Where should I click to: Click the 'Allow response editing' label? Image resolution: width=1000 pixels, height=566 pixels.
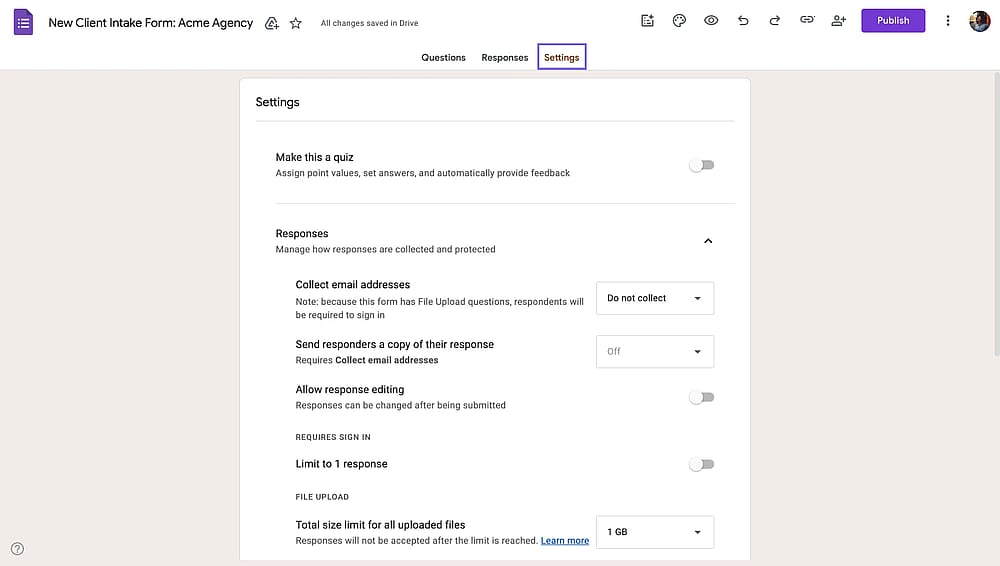[x=349, y=389]
